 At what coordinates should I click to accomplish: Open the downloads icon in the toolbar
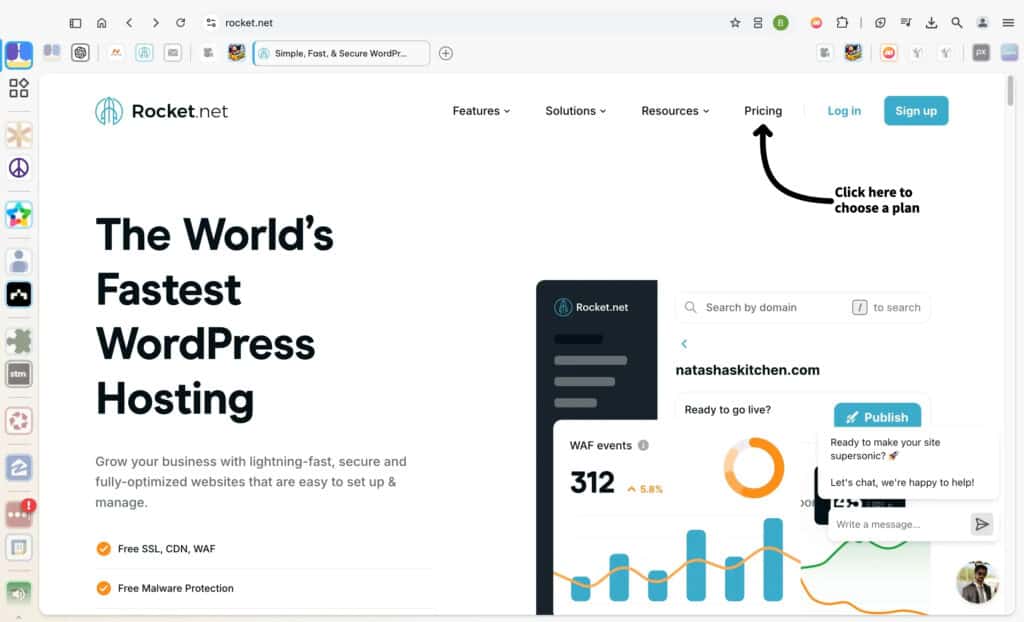coord(931,22)
